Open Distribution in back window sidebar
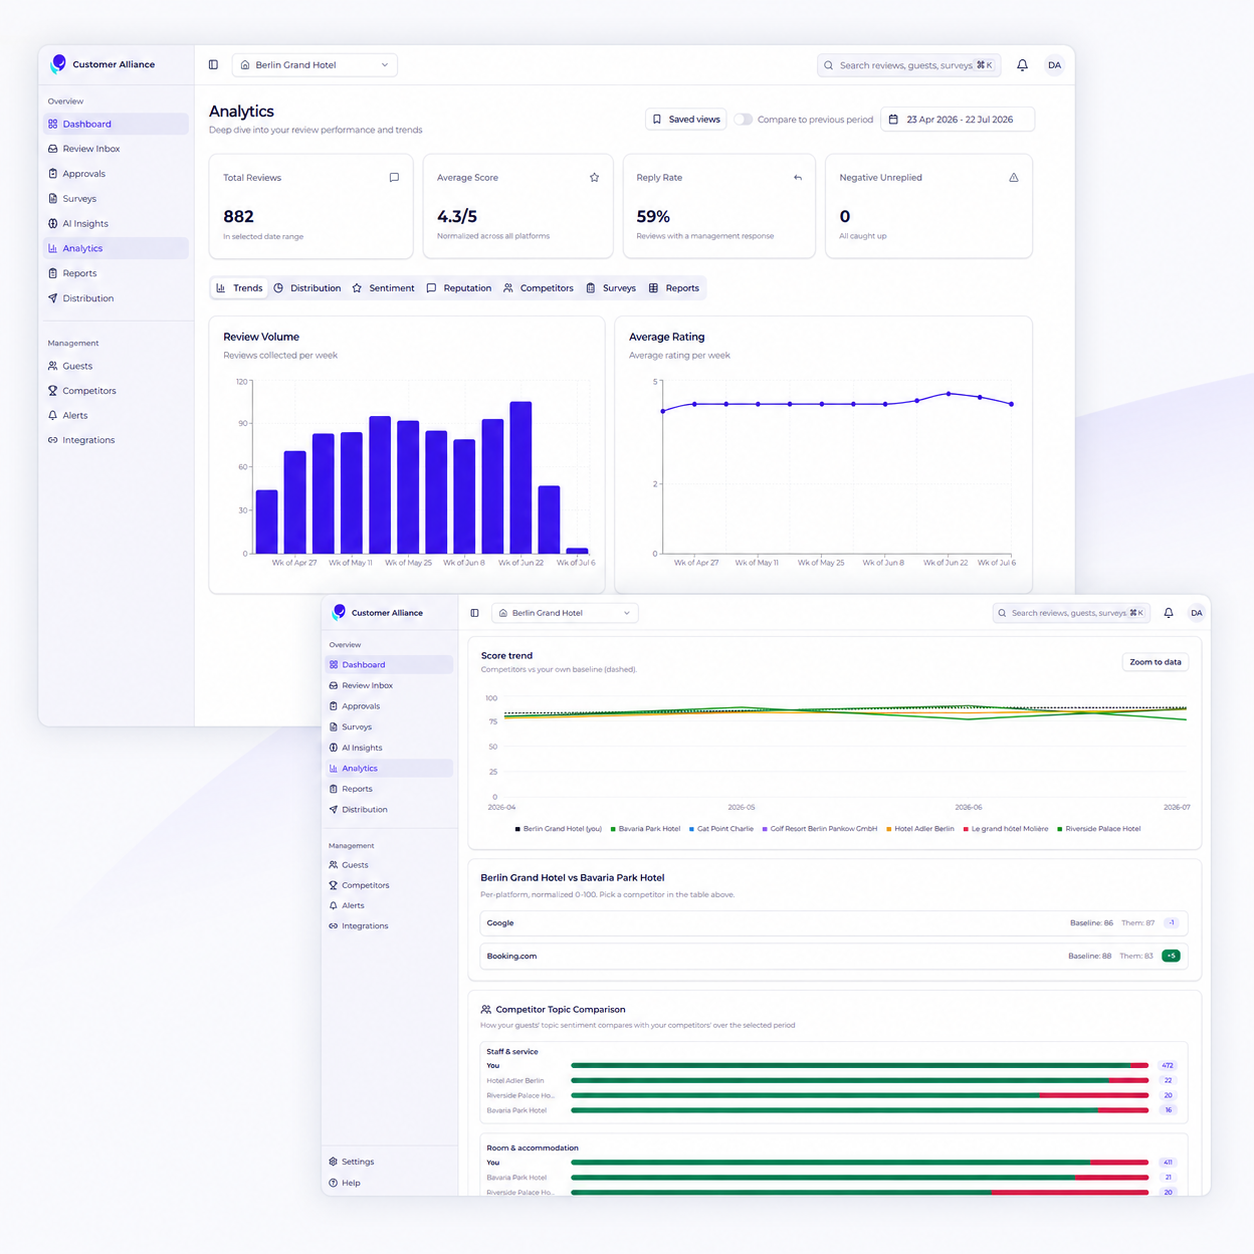The image size is (1254, 1254). tap(116, 298)
